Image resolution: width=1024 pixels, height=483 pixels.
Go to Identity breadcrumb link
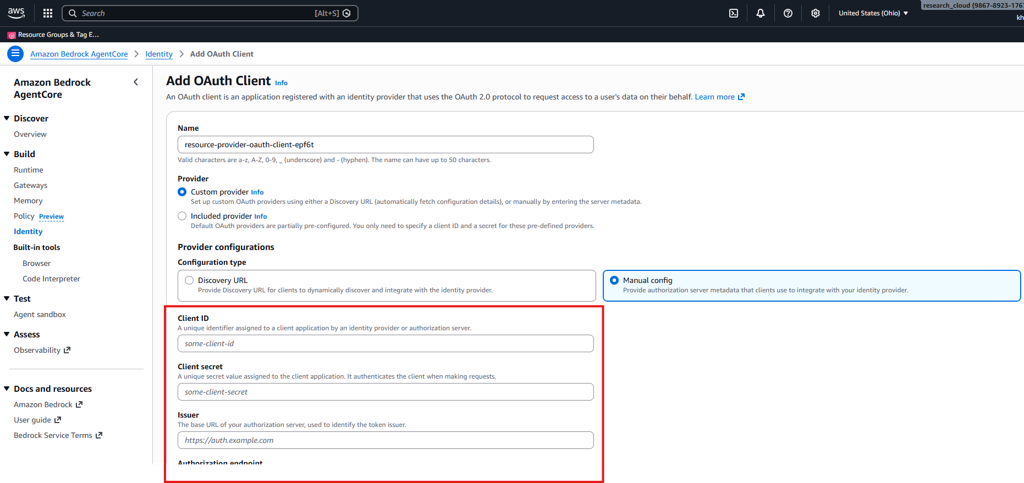click(x=159, y=54)
